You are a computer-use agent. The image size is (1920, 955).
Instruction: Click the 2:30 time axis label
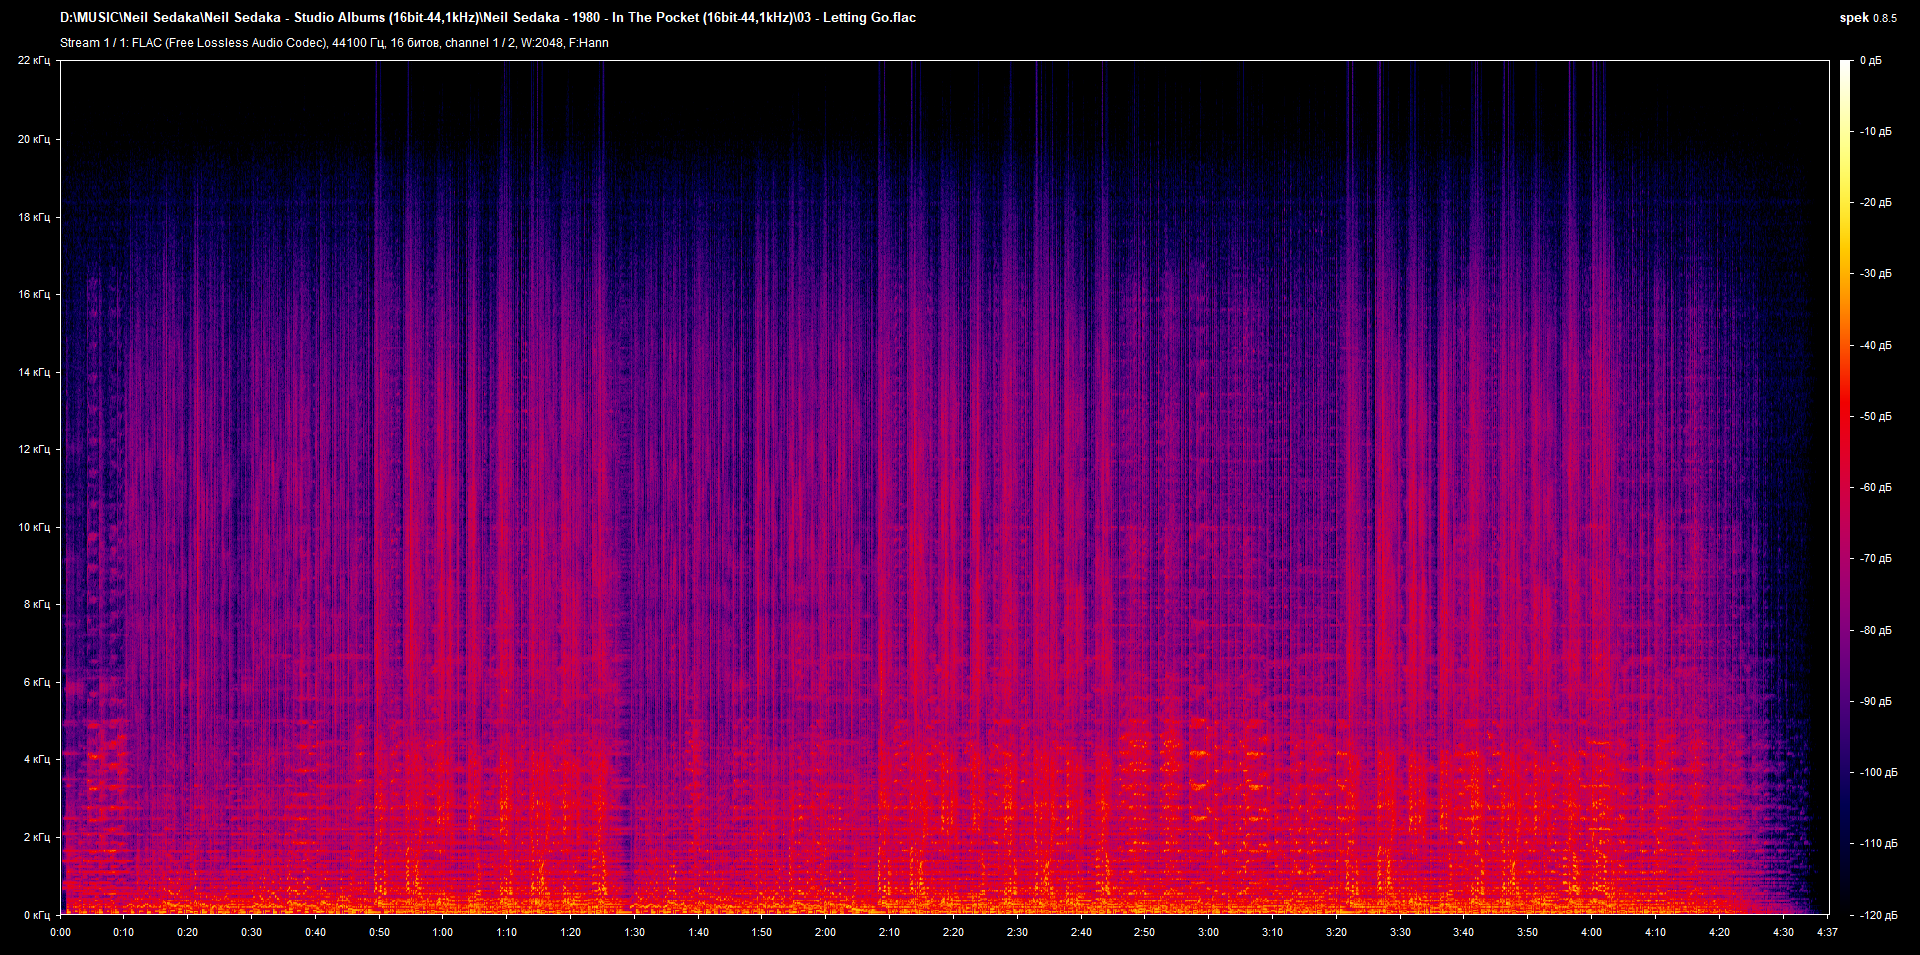(x=1017, y=932)
